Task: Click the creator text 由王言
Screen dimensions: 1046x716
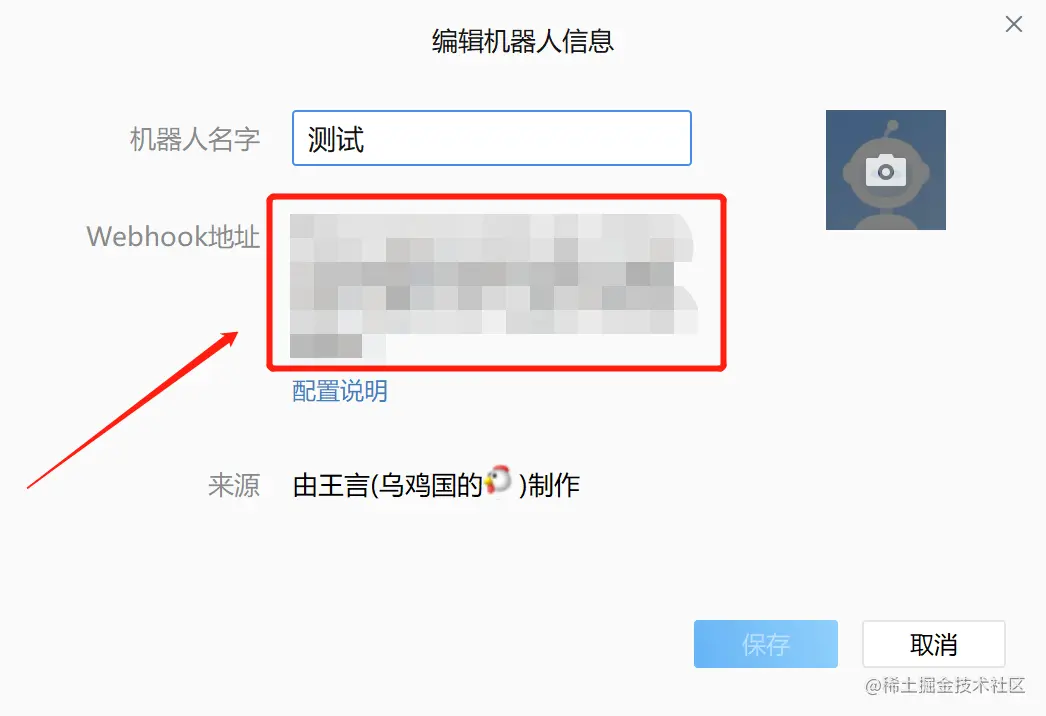Action: click(331, 485)
